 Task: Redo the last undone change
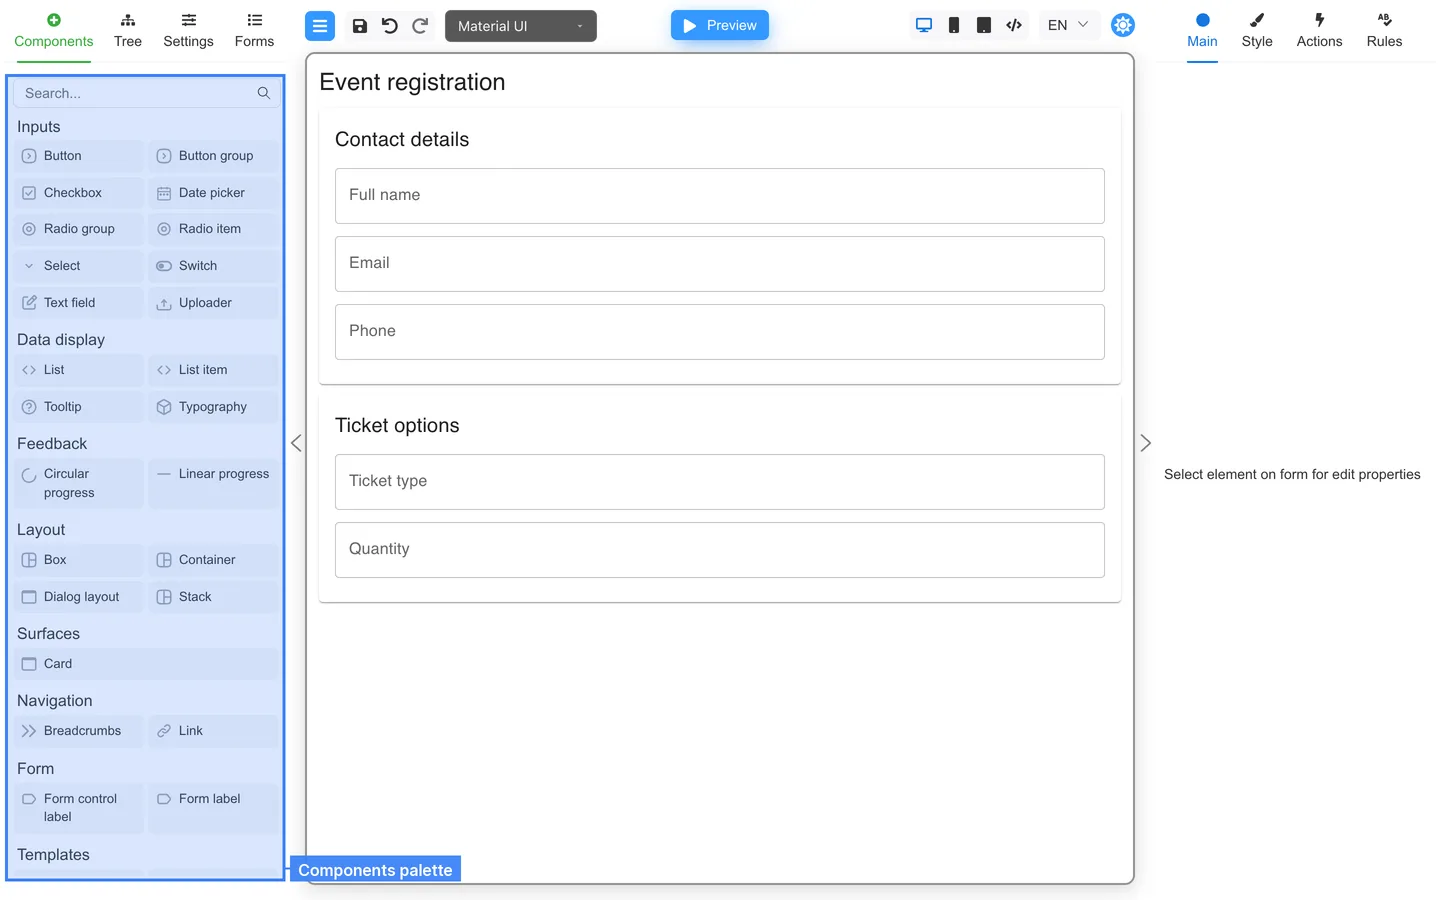click(x=420, y=26)
